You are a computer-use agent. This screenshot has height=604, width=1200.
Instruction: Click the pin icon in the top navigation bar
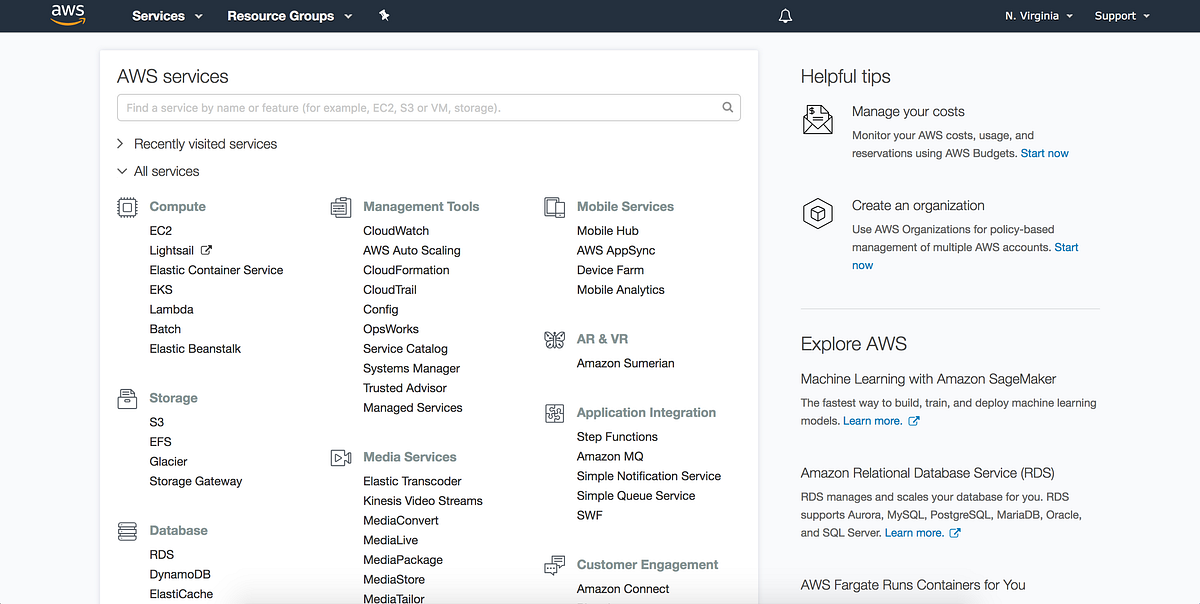point(384,15)
